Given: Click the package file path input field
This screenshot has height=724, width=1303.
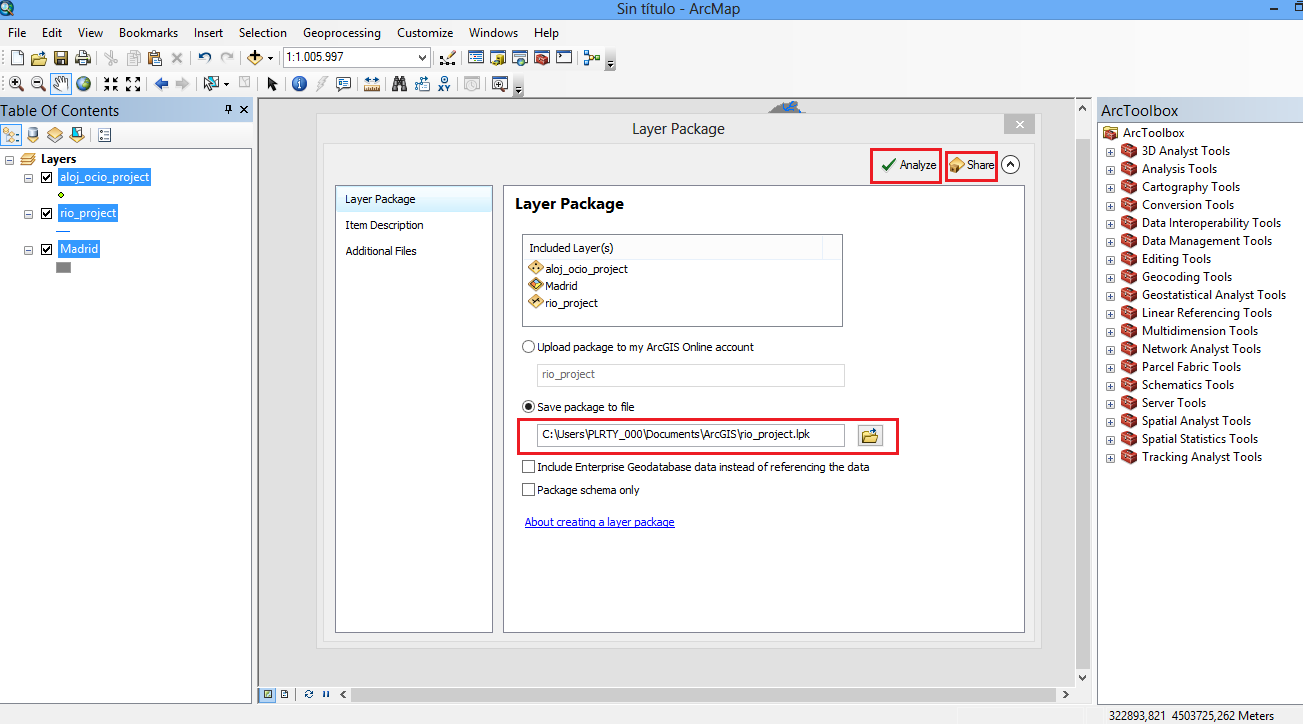Looking at the screenshot, I should [691, 435].
